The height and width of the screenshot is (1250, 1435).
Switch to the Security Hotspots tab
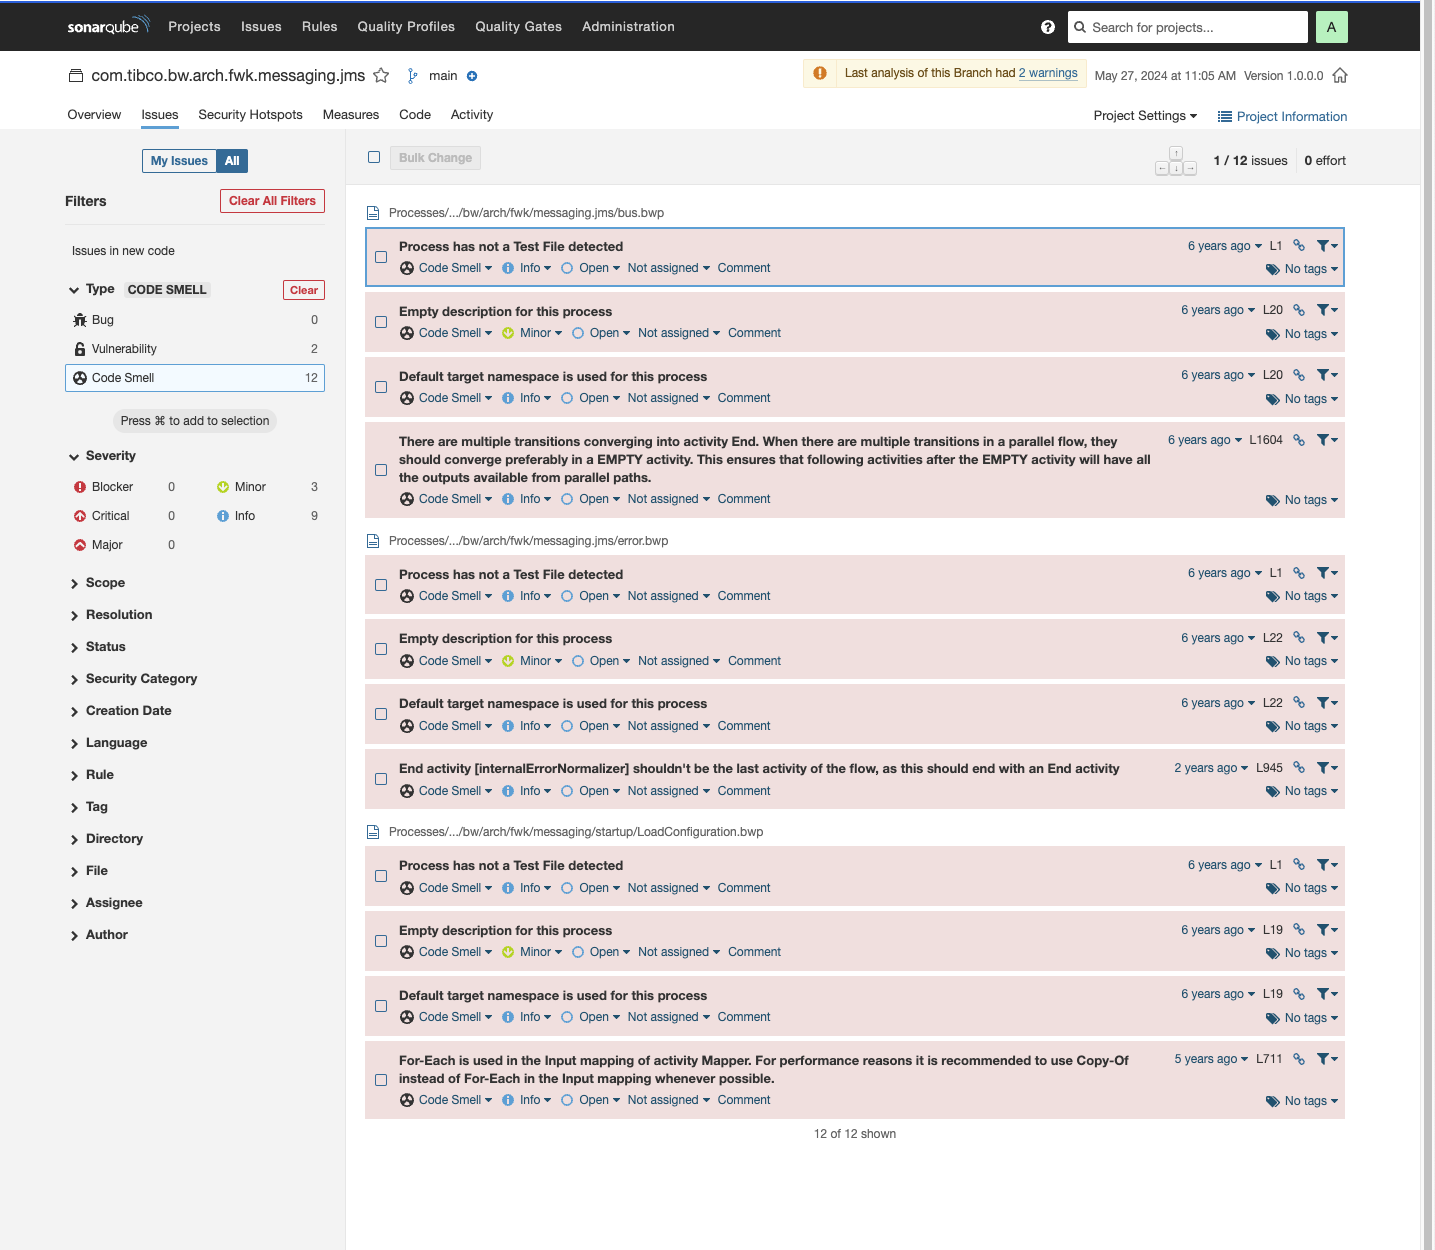tap(250, 115)
